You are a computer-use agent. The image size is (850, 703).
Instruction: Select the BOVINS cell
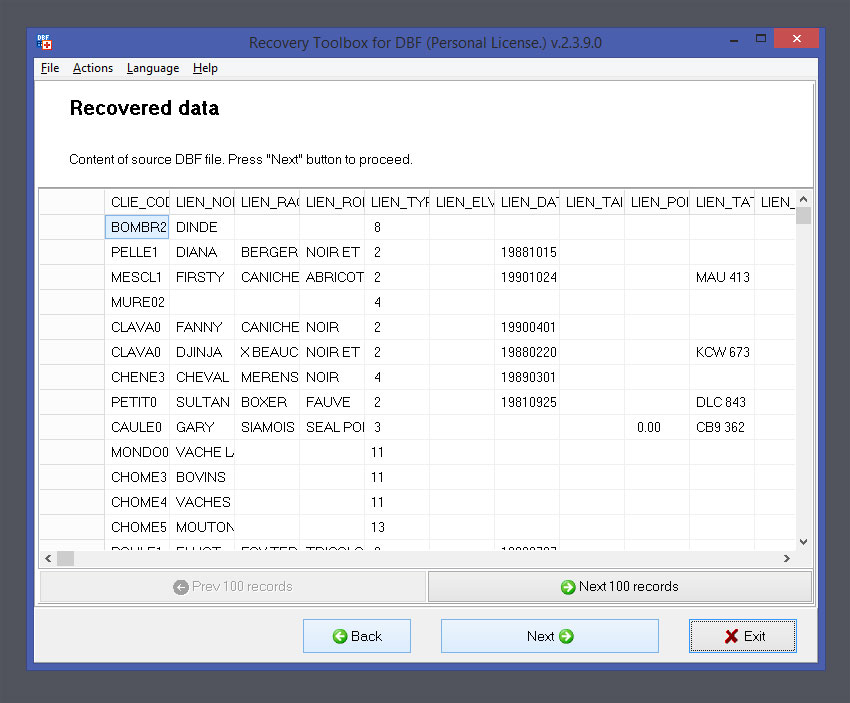coord(202,477)
